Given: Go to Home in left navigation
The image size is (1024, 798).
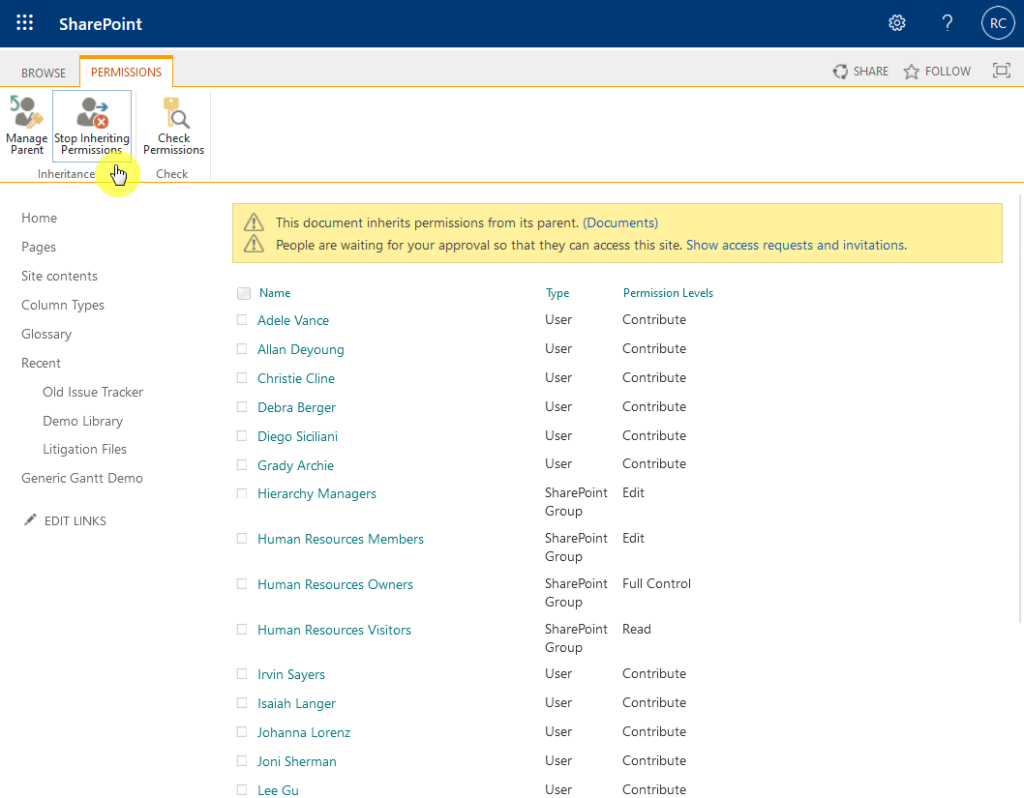Looking at the screenshot, I should click(x=39, y=218).
